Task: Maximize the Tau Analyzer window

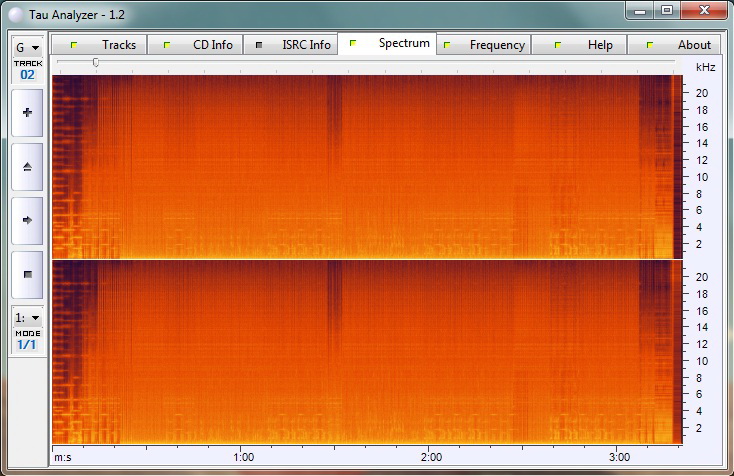Action: [x=667, y=11]
